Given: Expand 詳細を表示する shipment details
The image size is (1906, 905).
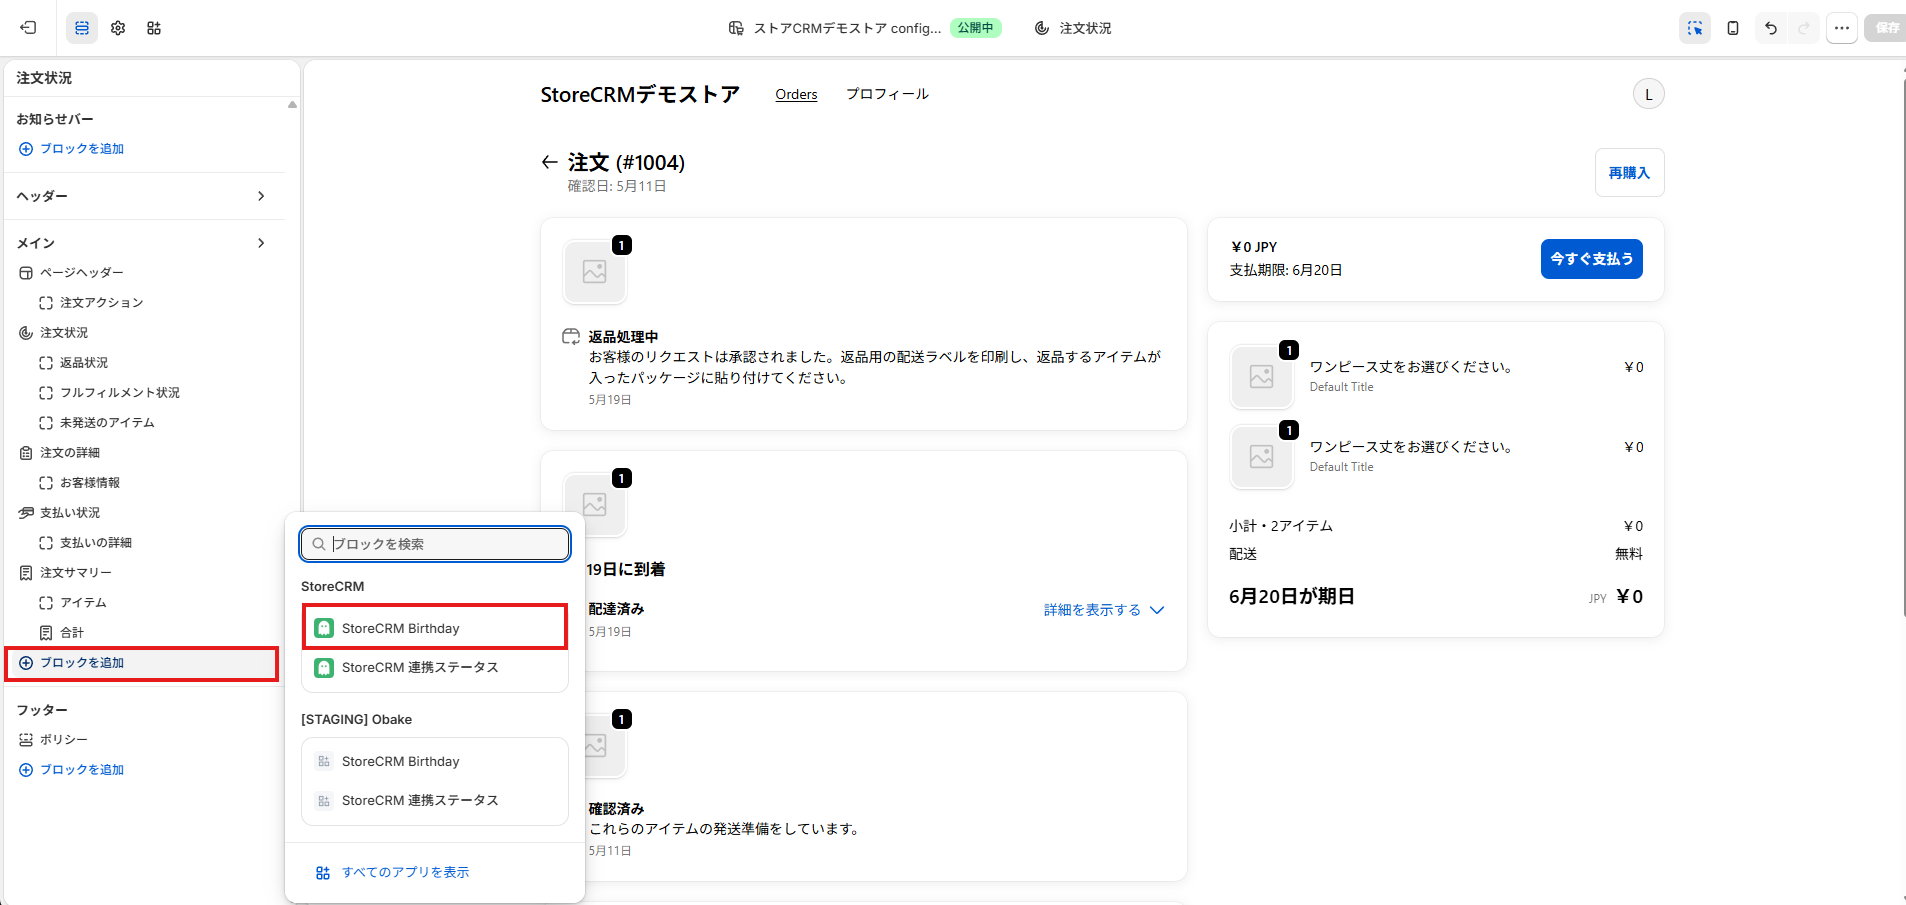Looking at the screenshot, I should (x=1104, y=610).
